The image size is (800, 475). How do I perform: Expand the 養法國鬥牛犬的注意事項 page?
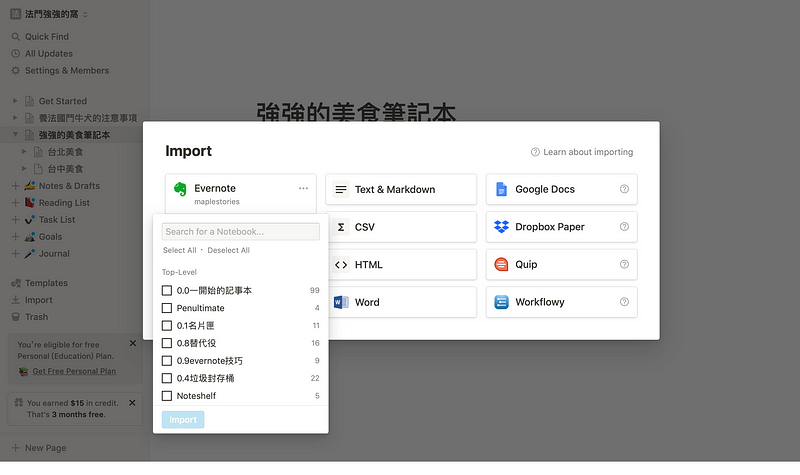15,118
